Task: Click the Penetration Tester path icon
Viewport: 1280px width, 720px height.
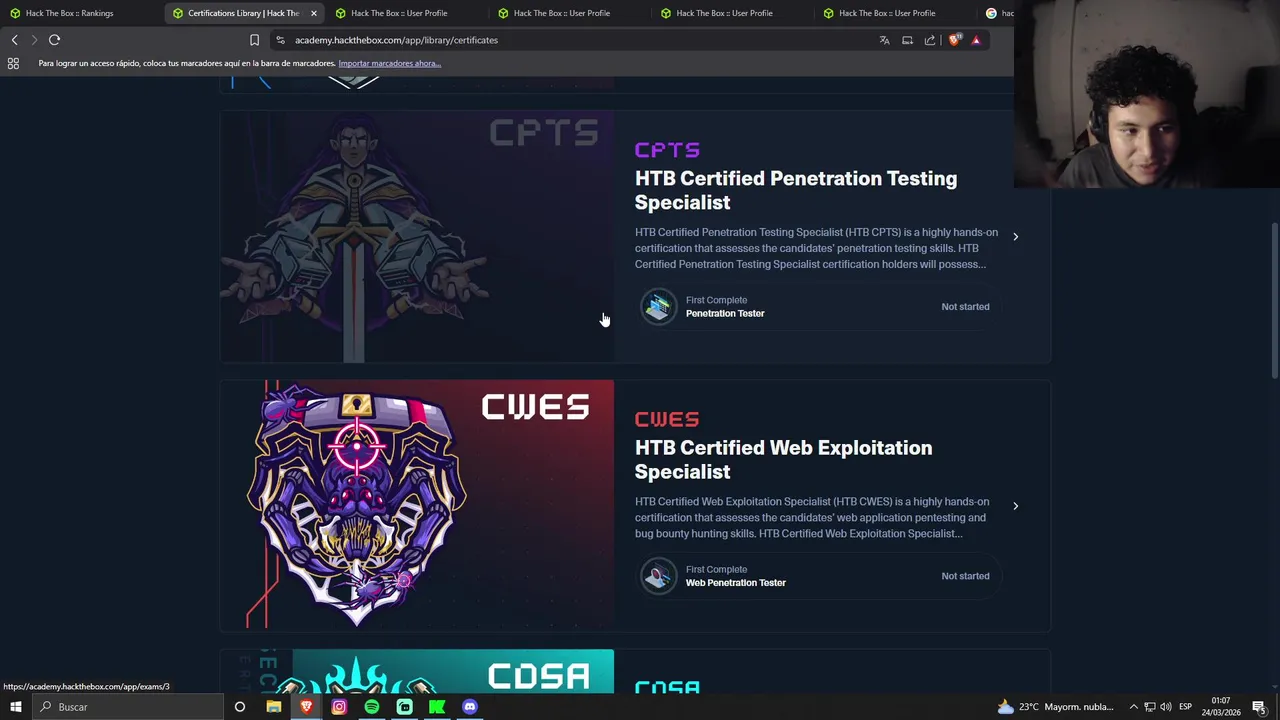Action: (x=658, y=307)
